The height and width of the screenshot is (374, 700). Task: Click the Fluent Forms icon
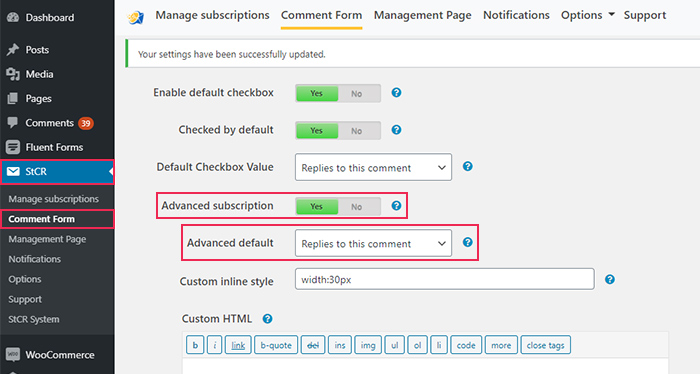click(13, 147)
